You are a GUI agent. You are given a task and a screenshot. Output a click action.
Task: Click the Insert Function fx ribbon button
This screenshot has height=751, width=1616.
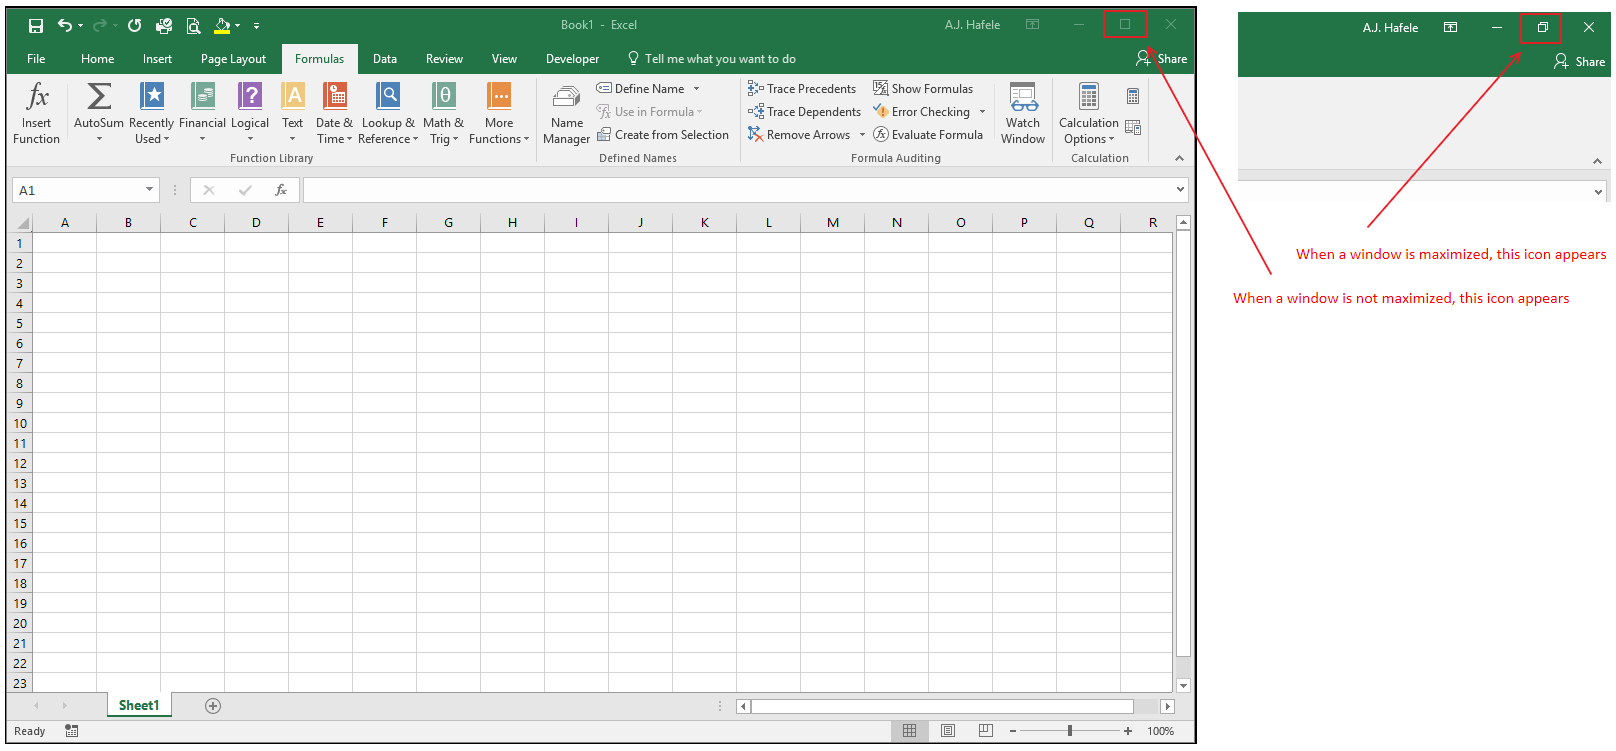point(37,113)
